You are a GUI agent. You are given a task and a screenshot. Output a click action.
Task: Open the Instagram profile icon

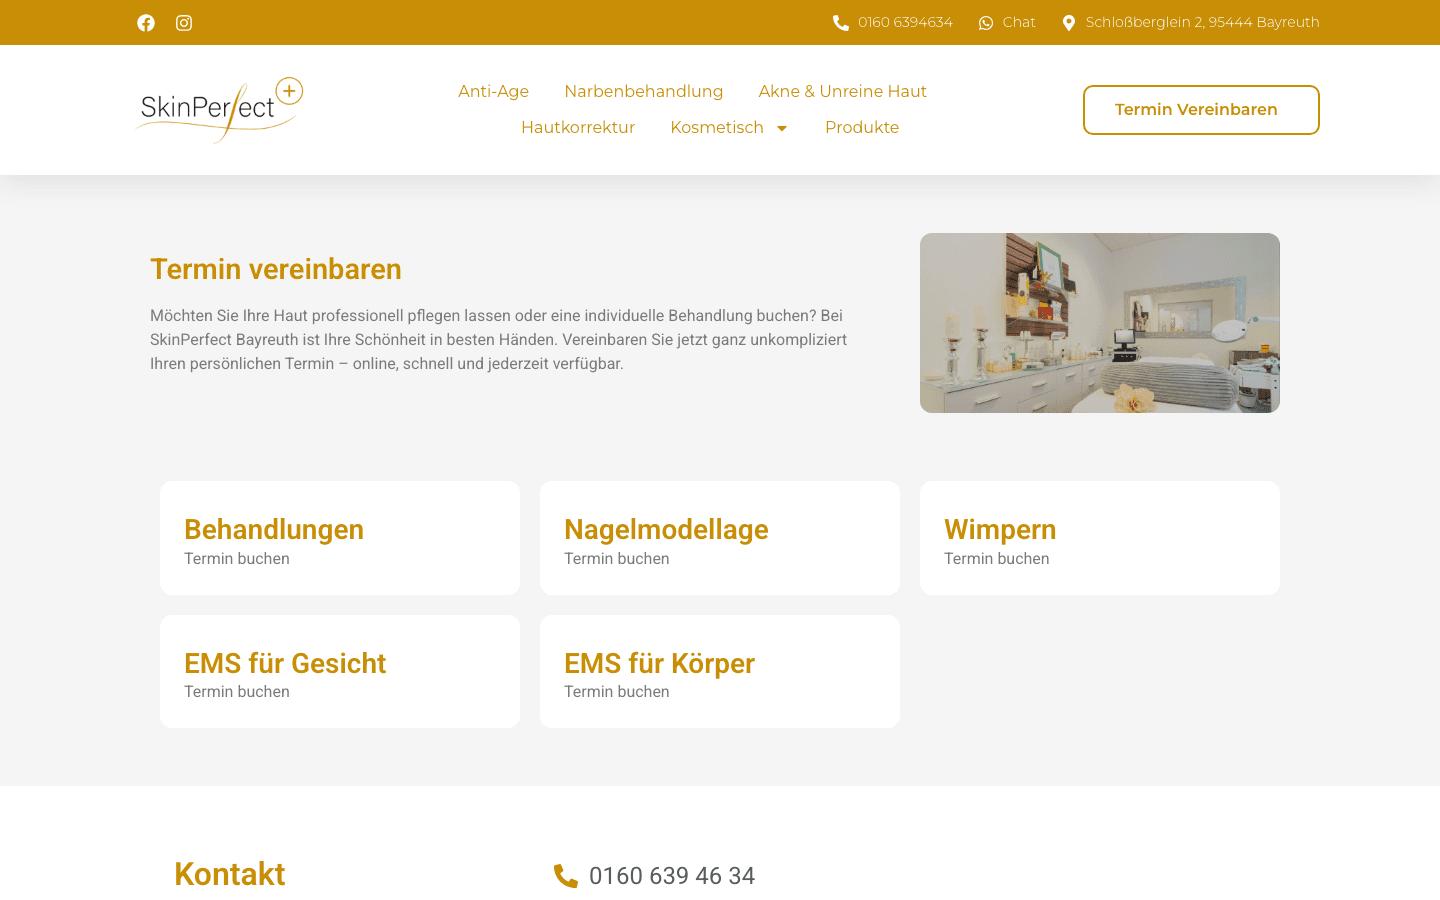point(184,23)
